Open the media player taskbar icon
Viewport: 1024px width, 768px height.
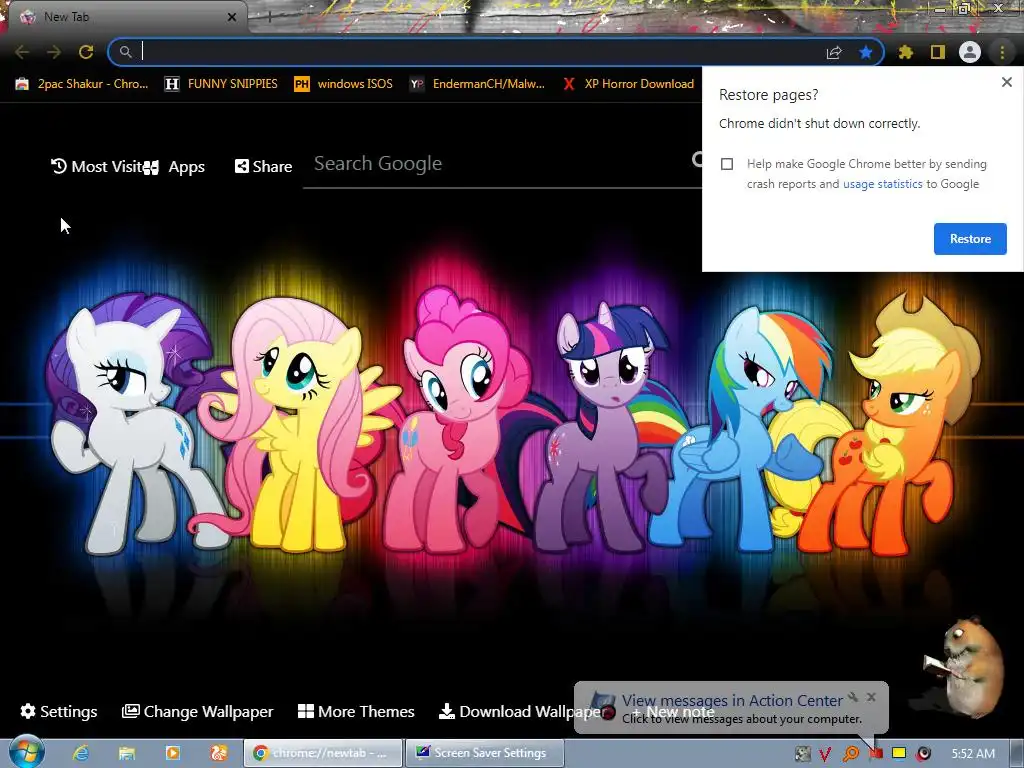(173, 753)
